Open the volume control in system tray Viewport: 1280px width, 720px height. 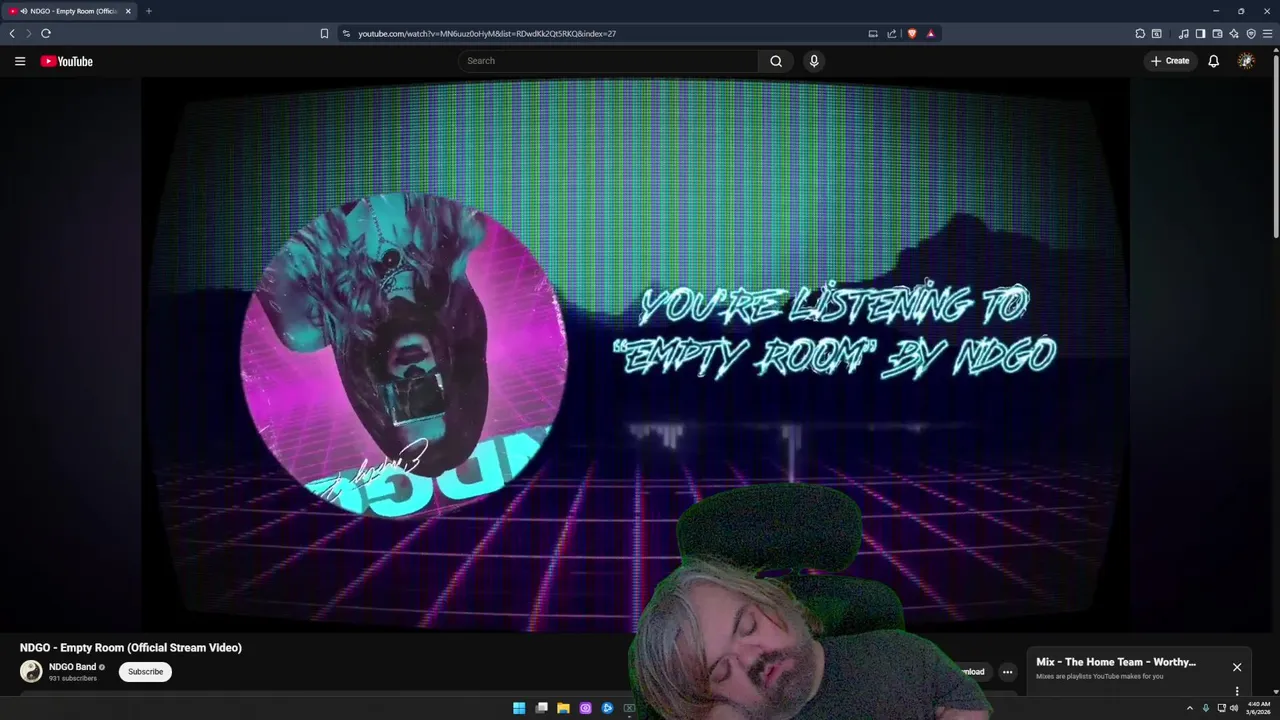point(1234,708)
